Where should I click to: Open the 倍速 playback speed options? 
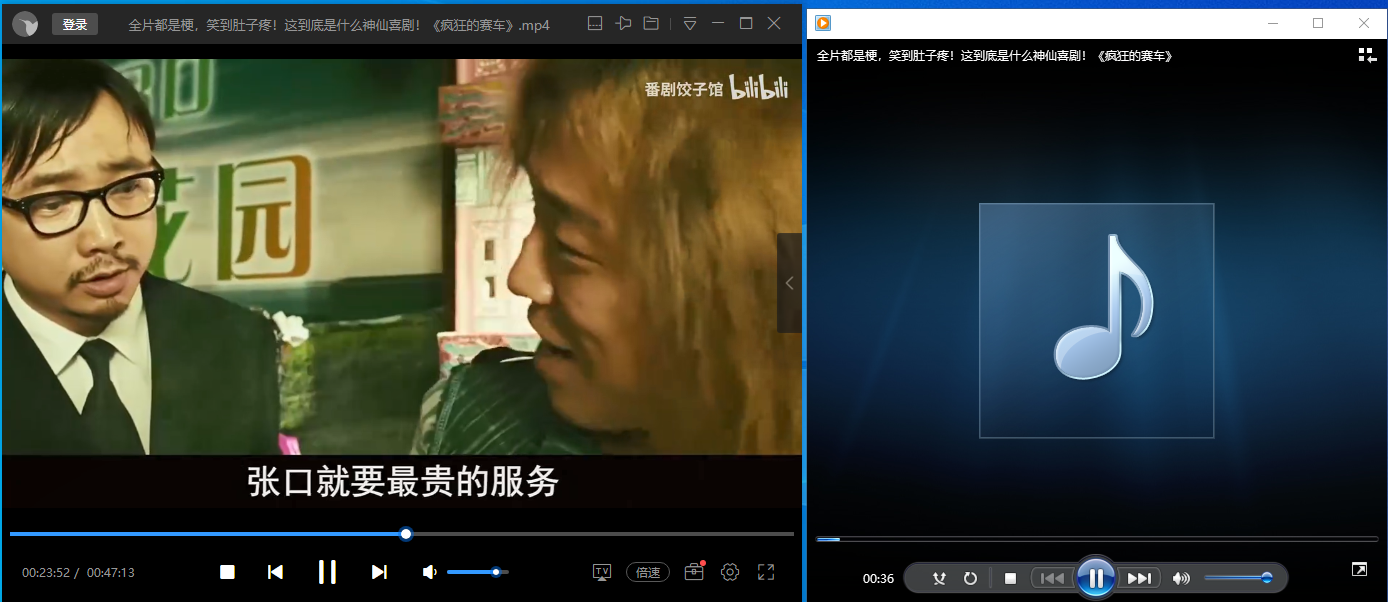tap(647, 571)
